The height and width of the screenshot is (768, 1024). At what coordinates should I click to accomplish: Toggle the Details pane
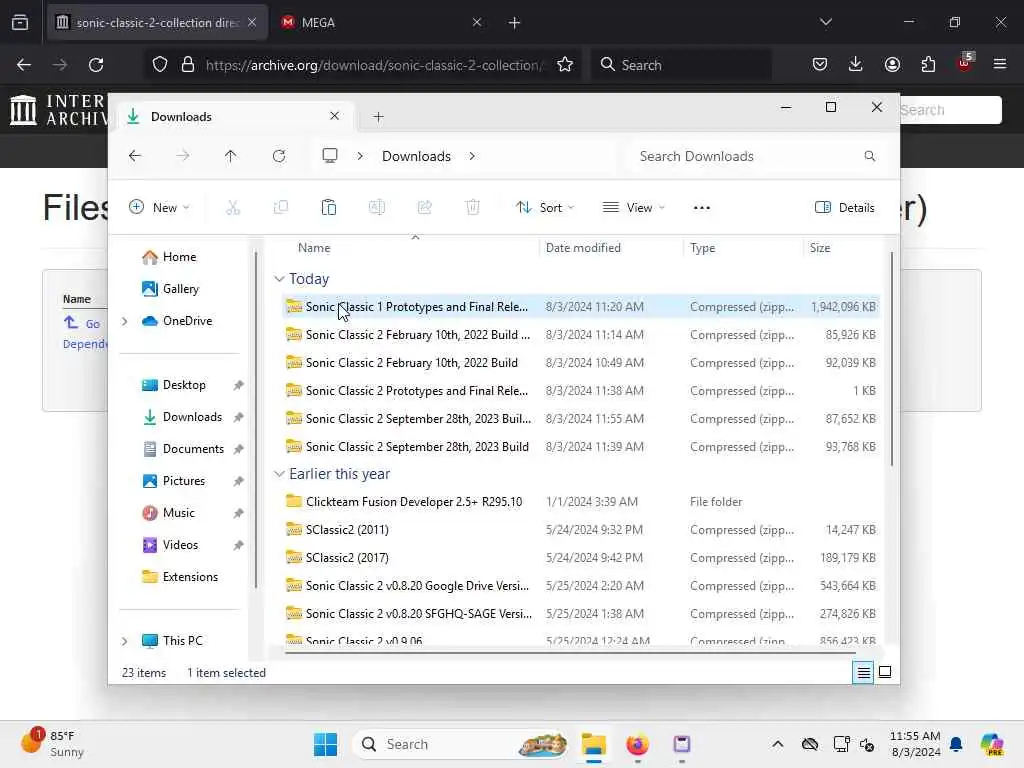point(844,208)
